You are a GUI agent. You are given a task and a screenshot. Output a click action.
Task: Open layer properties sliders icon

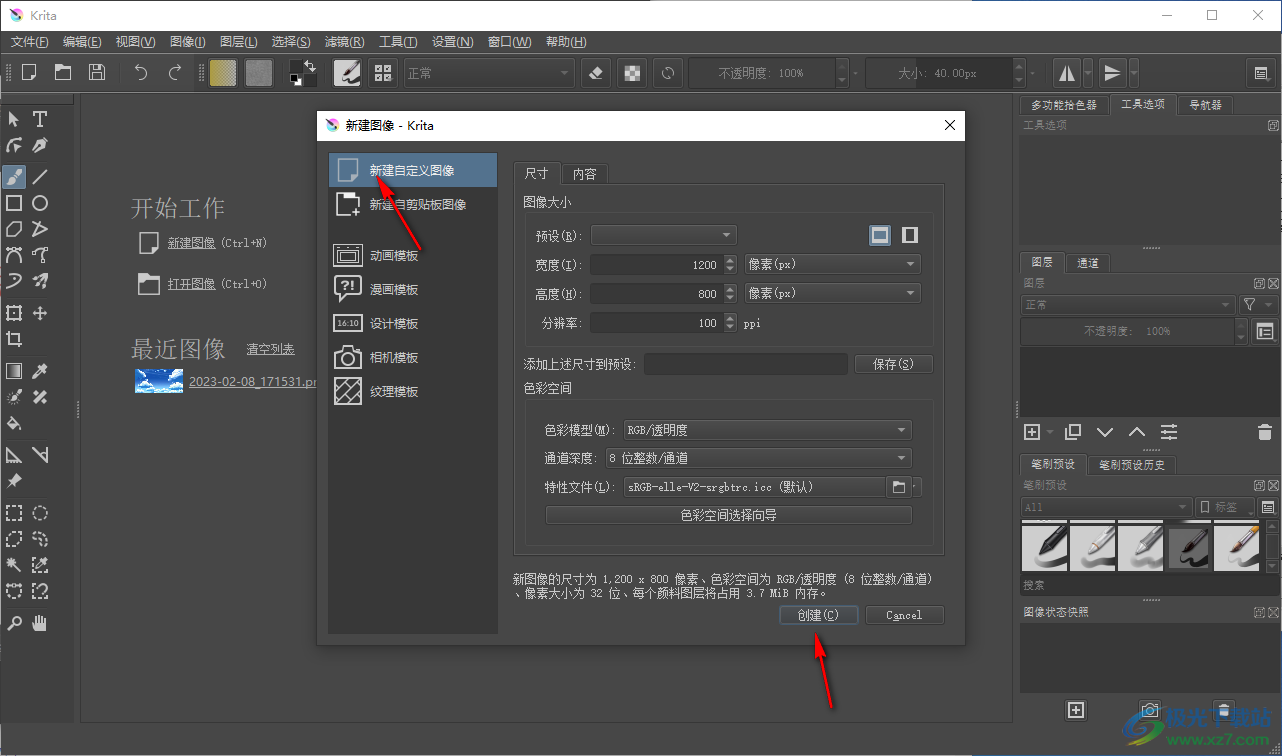click(1169, 432)
